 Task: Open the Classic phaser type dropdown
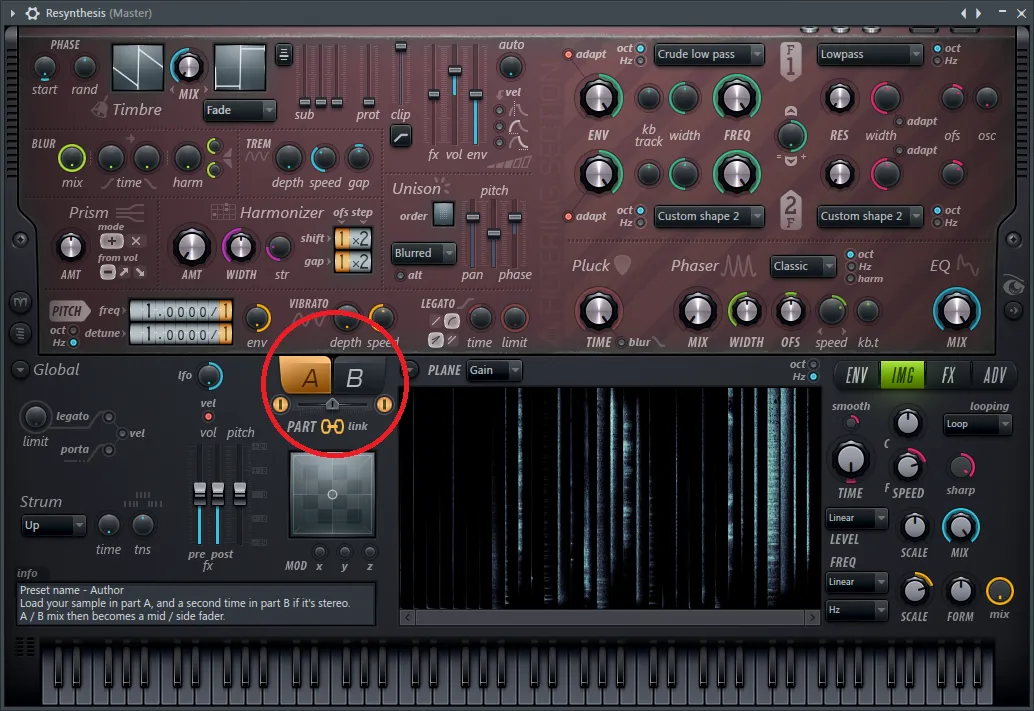pos(804,266)
